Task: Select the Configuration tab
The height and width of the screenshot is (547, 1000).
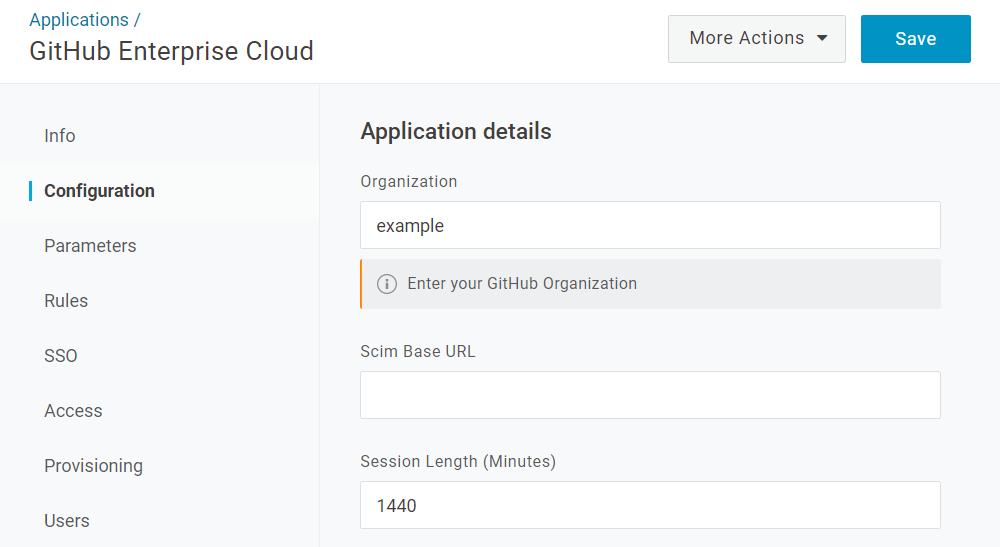Action: pyautogui.click(x=99, y=191)
